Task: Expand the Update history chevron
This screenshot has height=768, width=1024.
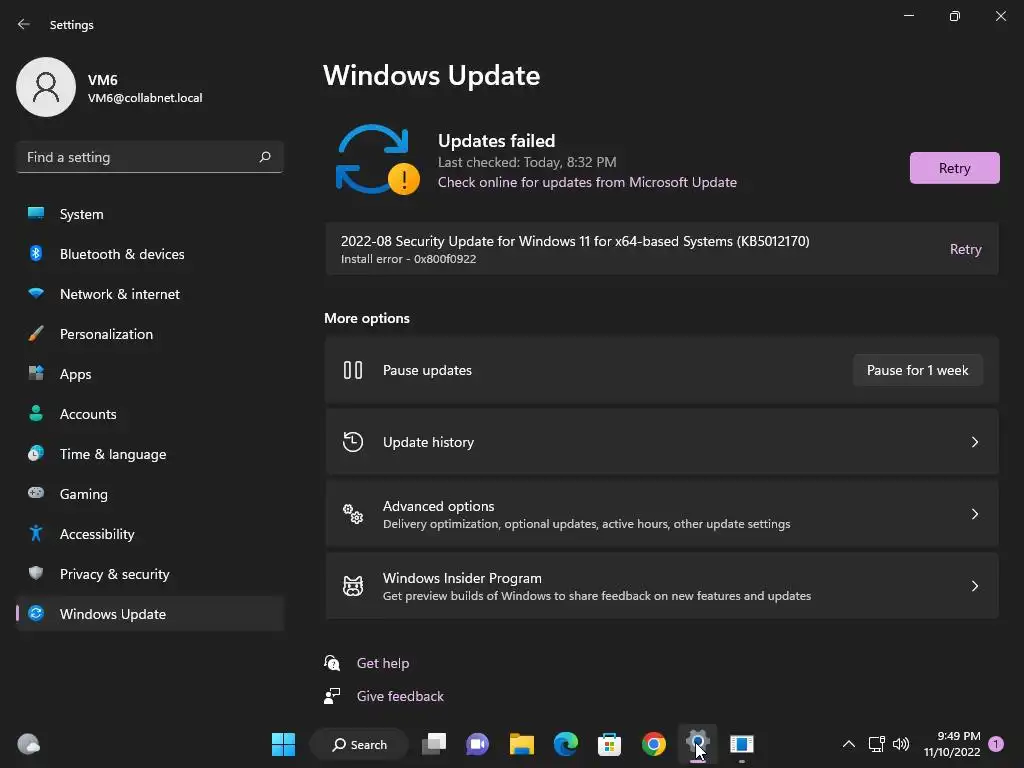Action: tap(974, 442)
